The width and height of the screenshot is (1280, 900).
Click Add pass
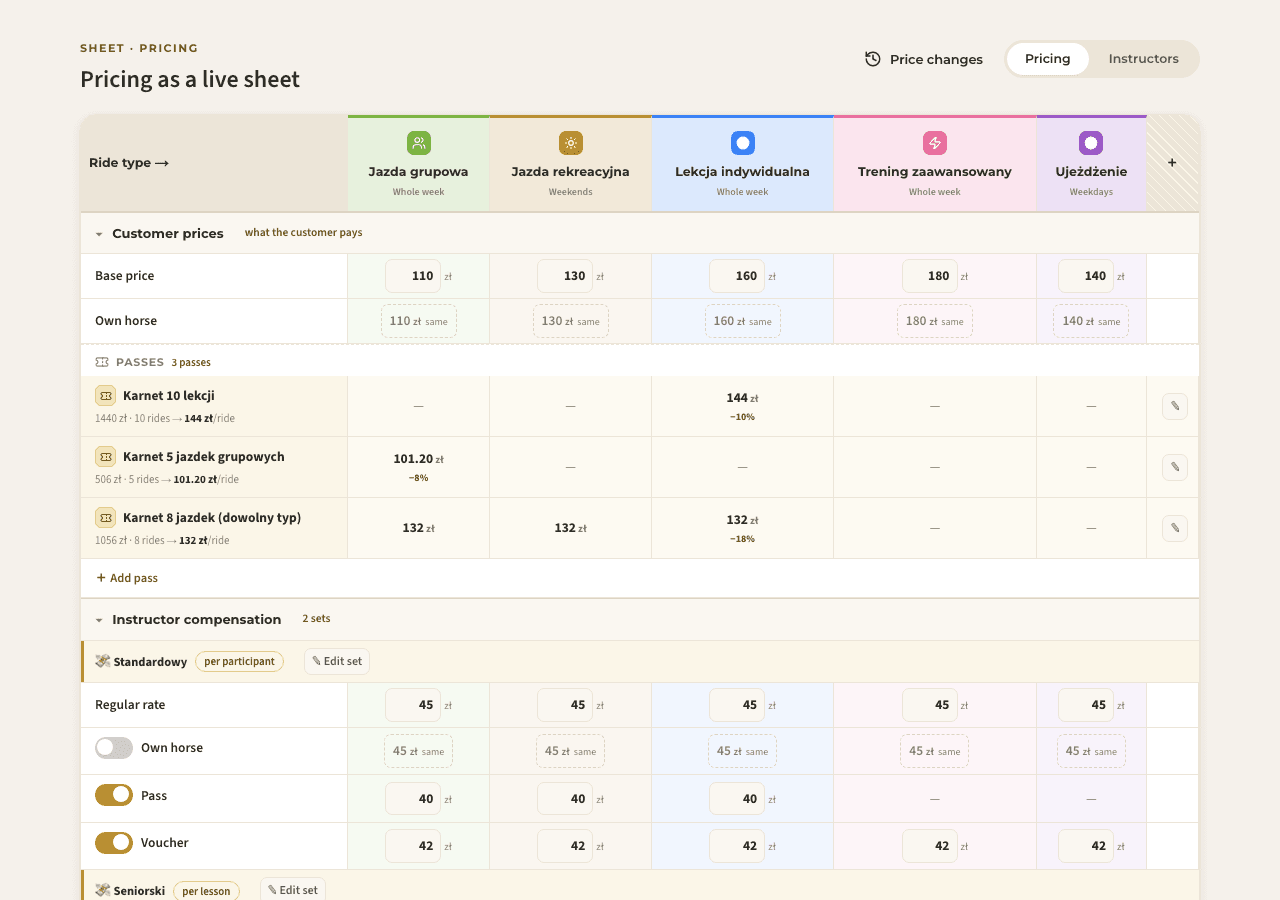[x=127, y=578]
